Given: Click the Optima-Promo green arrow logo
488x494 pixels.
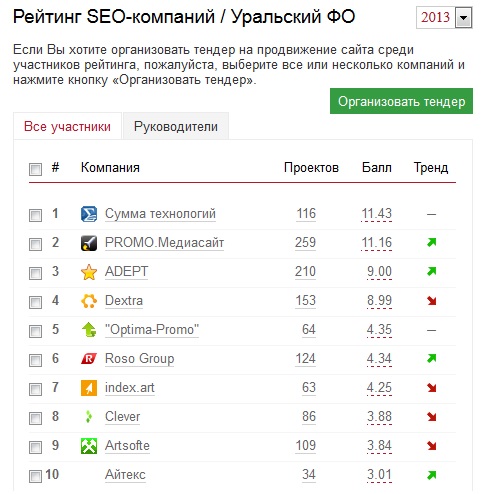Looking at the screenshot, I should click(89, 330).
